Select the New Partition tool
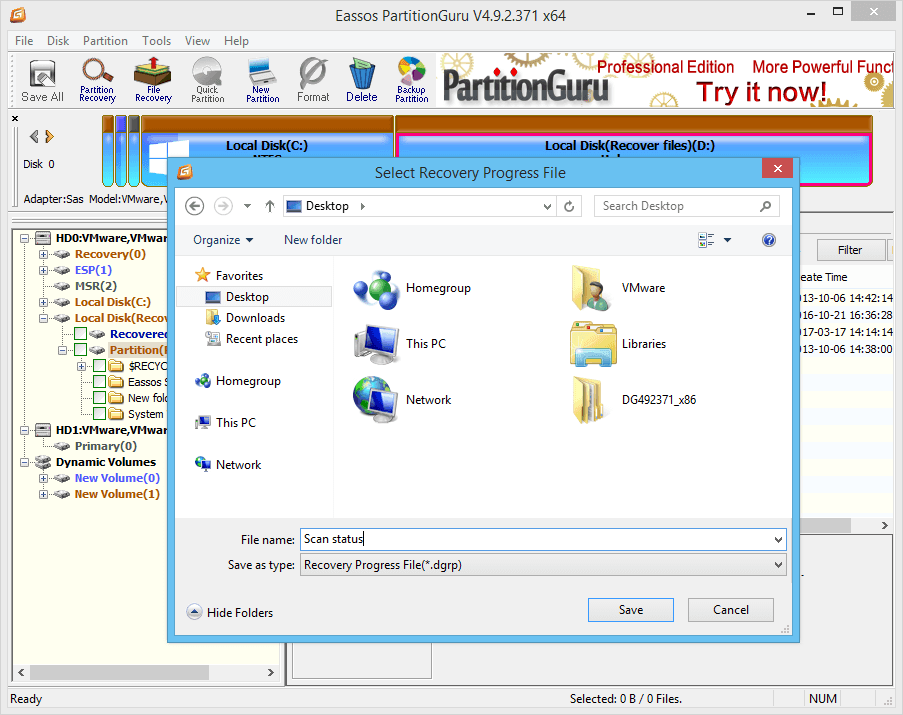903x715 pixels. coord(263,81)
